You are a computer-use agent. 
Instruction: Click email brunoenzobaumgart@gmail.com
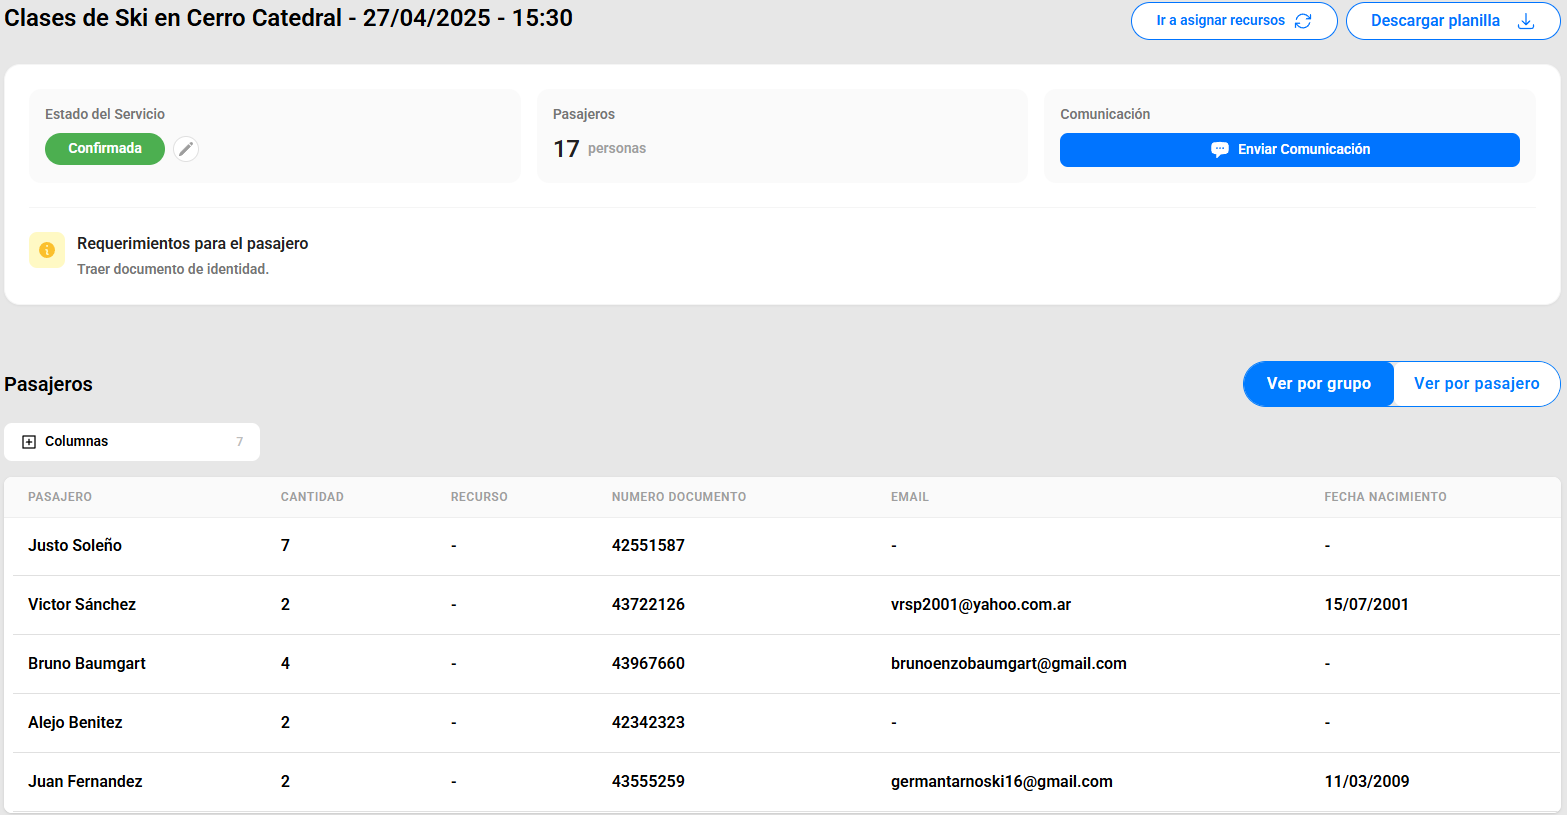tap(1009, 664)
